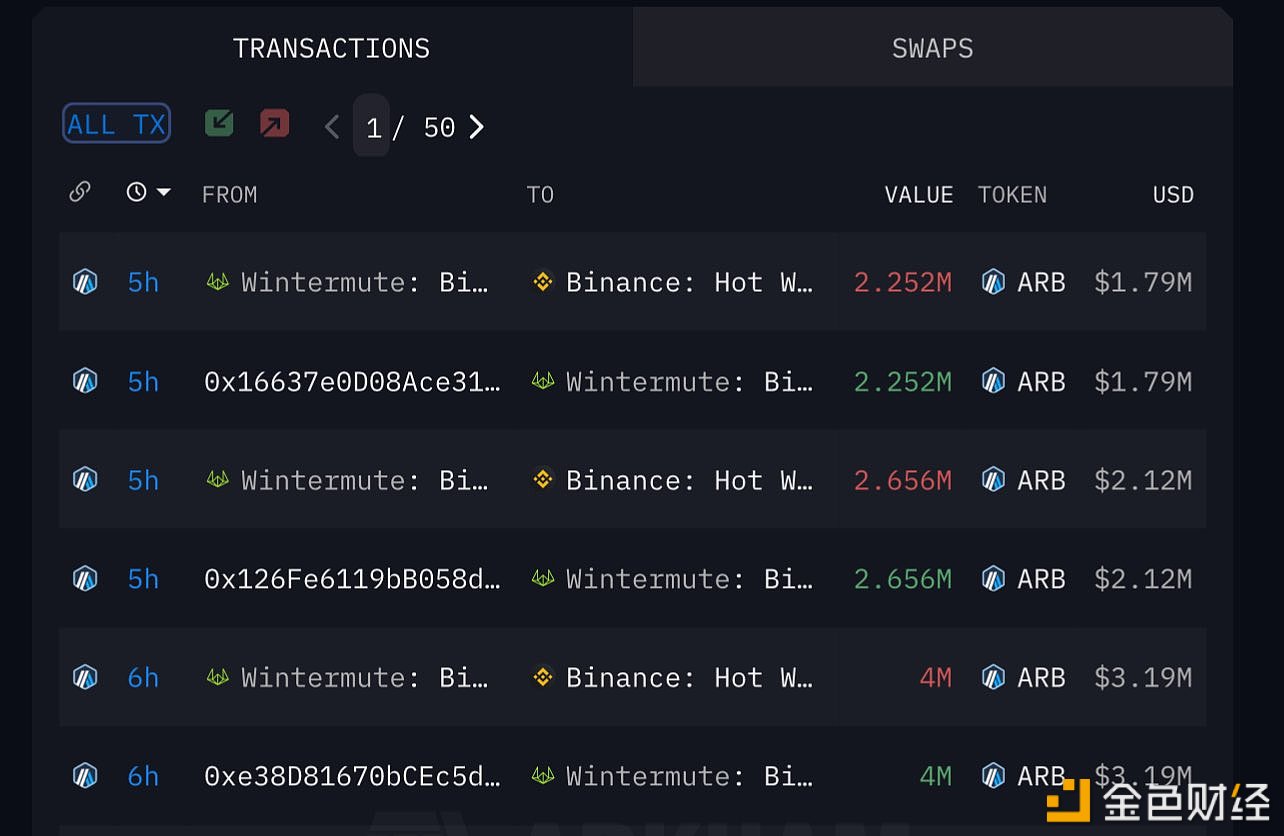
Task: Filter by incoming transactions green arrow
Action: pyautogui.click(x=219, y=123)
